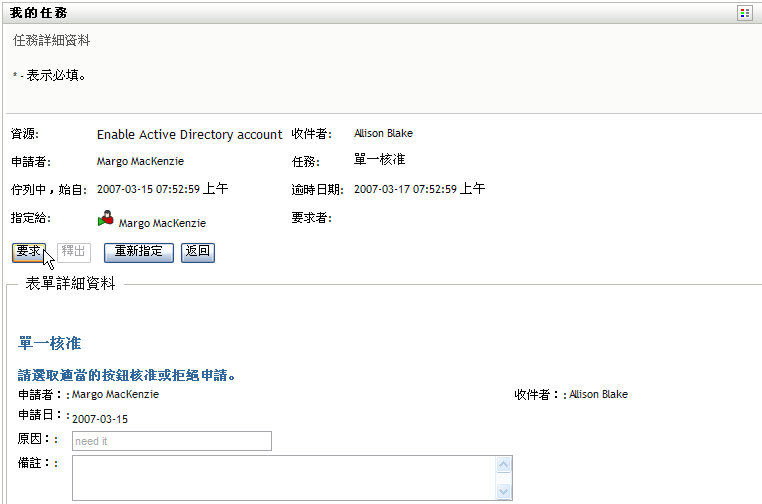Click the 'Enable Active Directory account' resource text
Image resolution: width=762 pixels, height=504 pixels.
pyautogui.click(x=190, y=134)
